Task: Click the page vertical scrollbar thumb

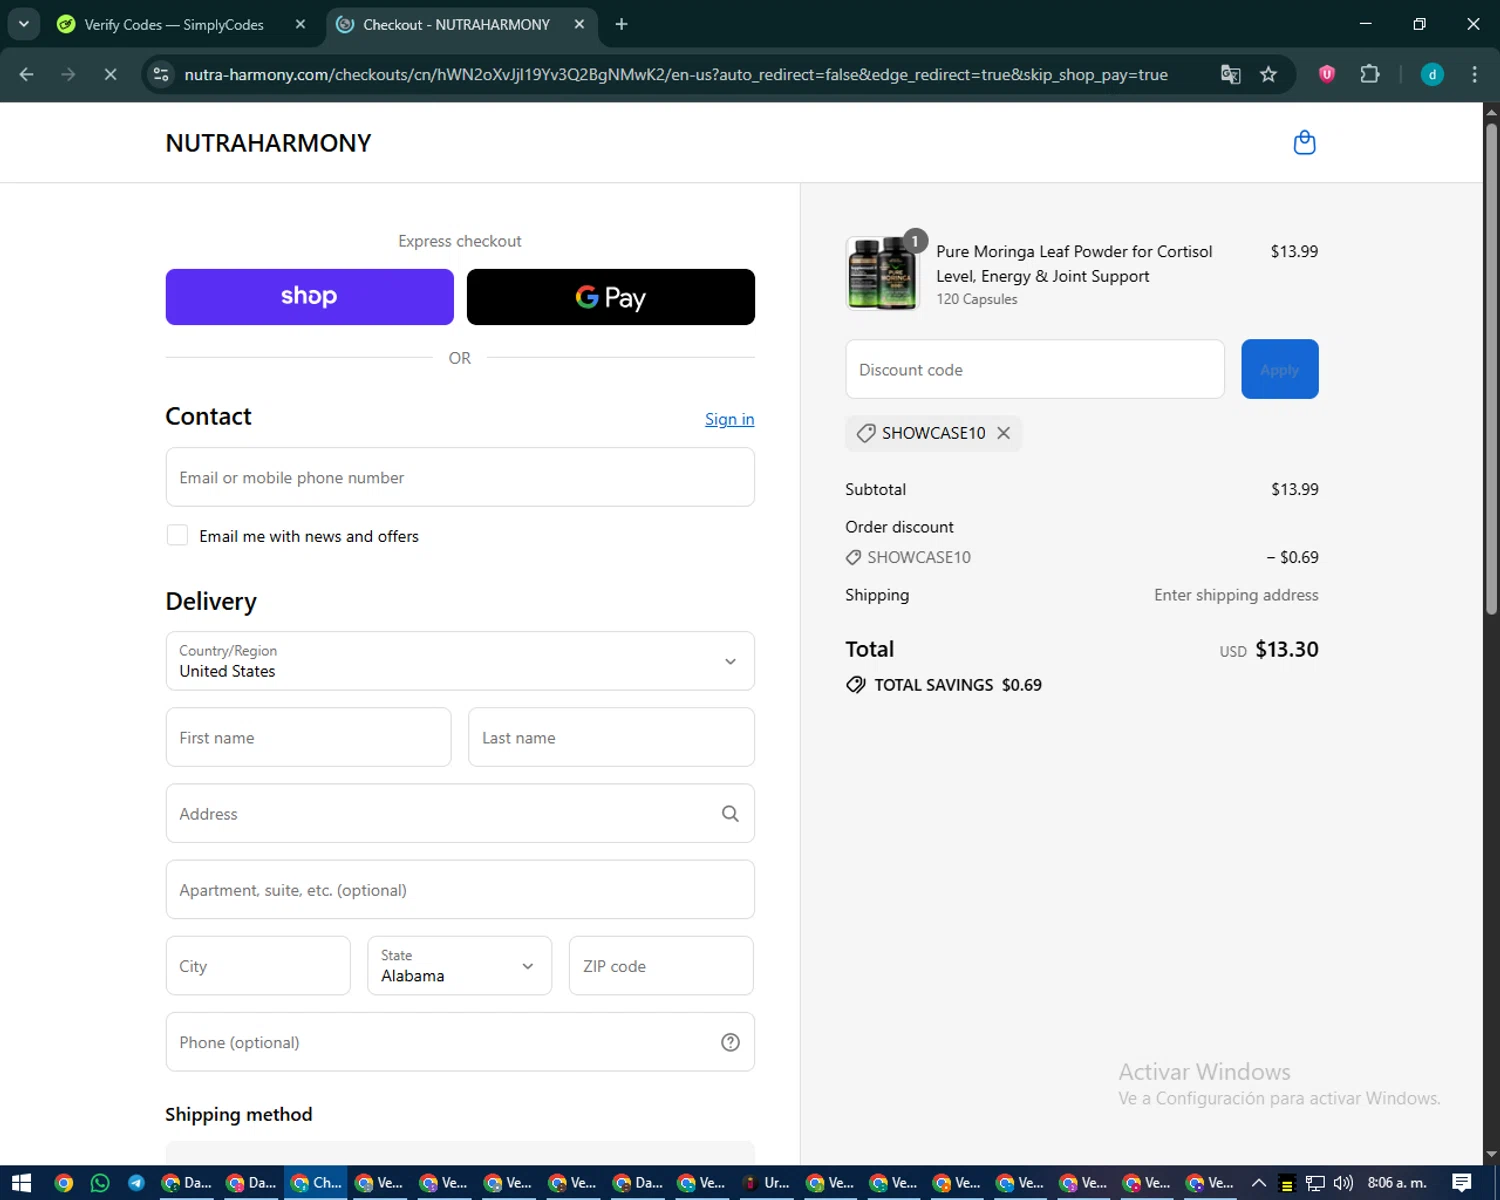Action: coord(1491,370)
